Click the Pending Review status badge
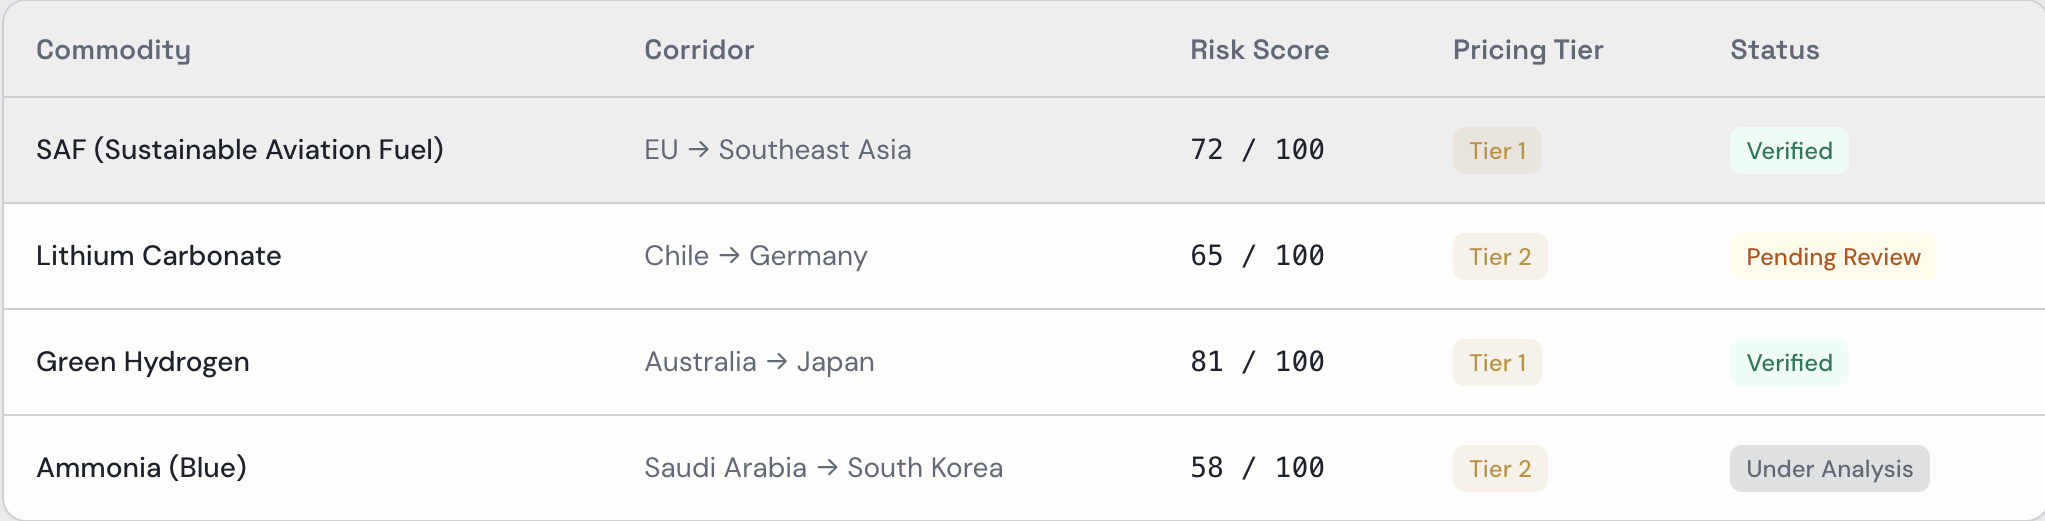Screen dimensions: 2045x521 pos(1832,257)
